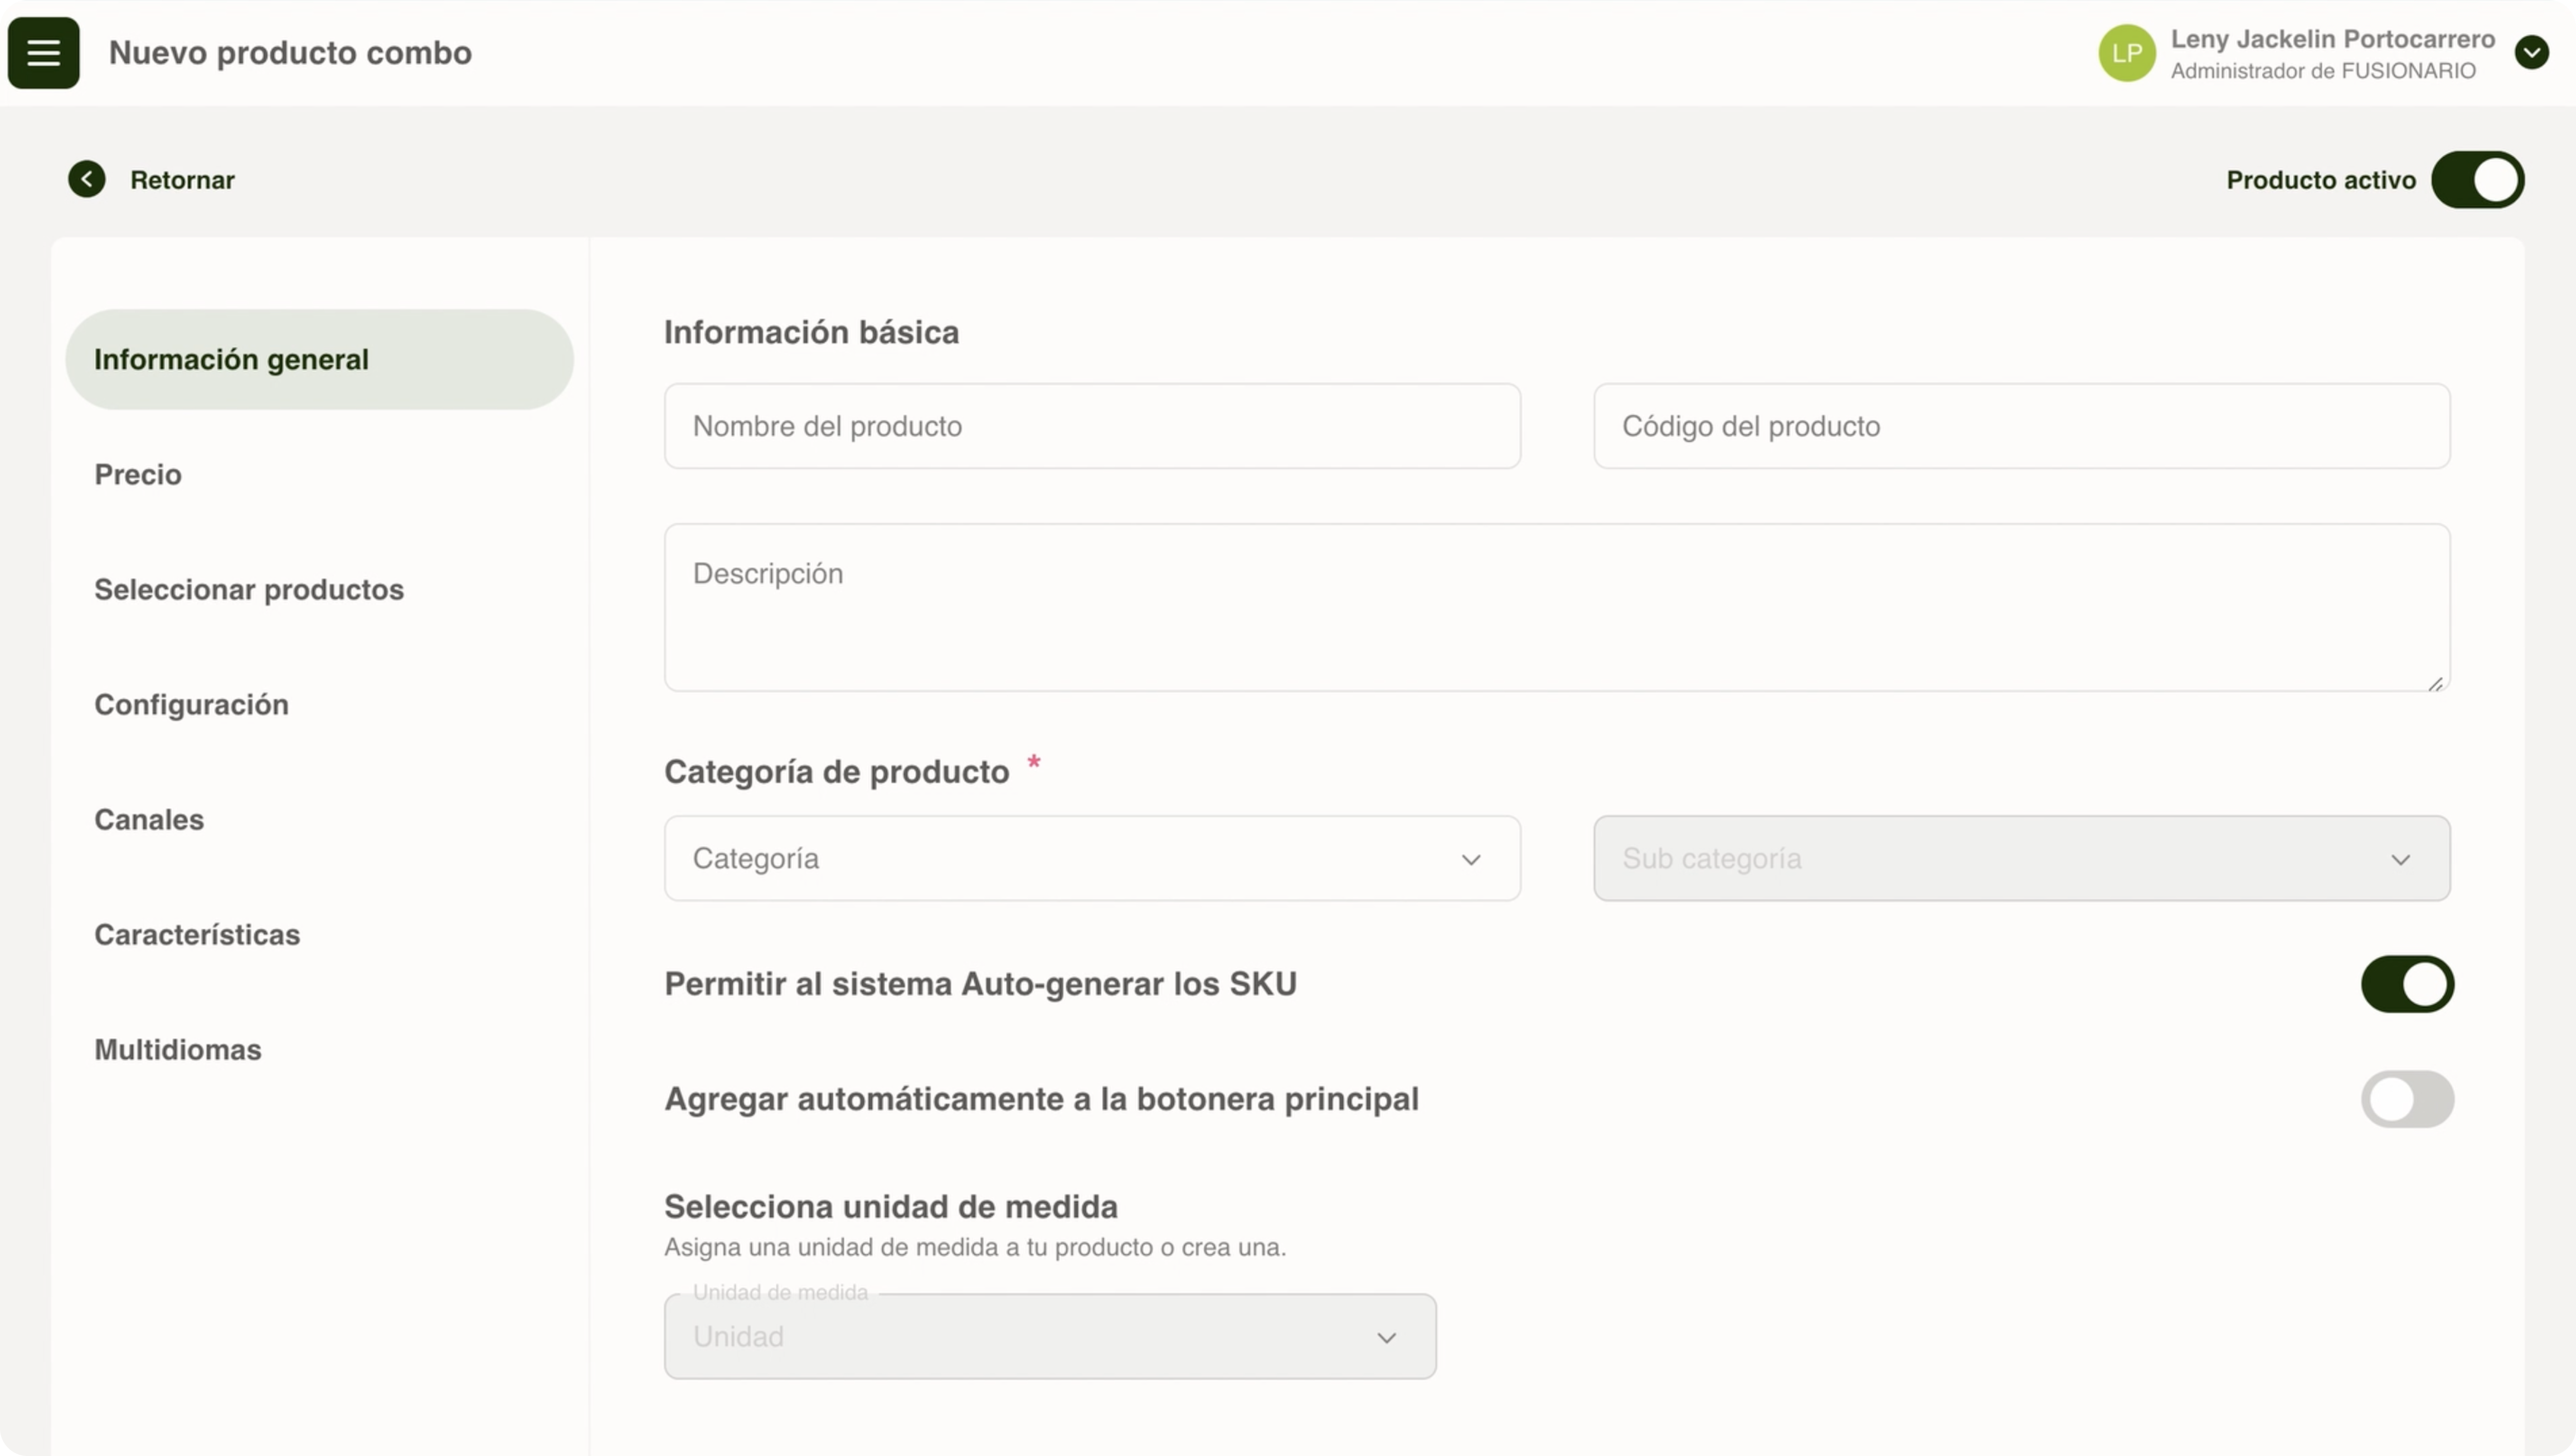2576x1456 pixels.
Task: Expand the Unidad de medida dropdown
Action: (x=1049, y=1336)
